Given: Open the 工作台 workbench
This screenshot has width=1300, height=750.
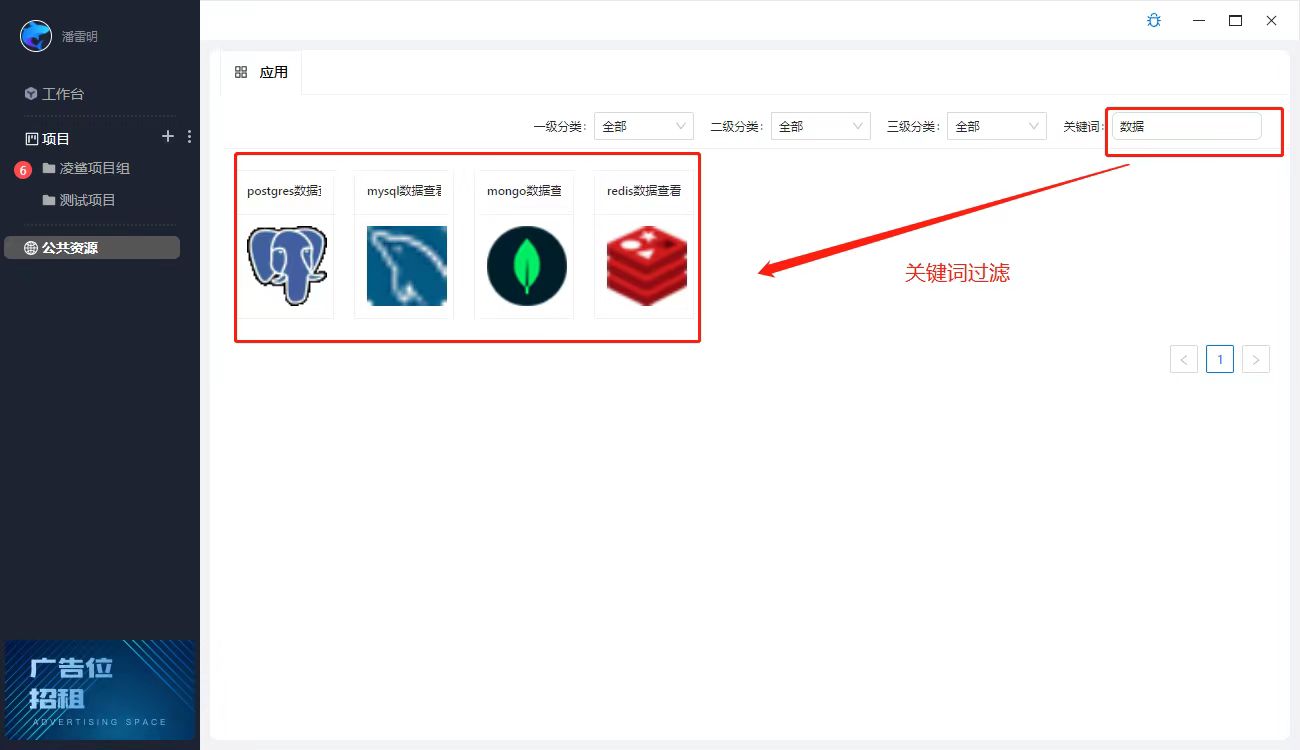Looking at the screenshot, I should pos(62,94).
